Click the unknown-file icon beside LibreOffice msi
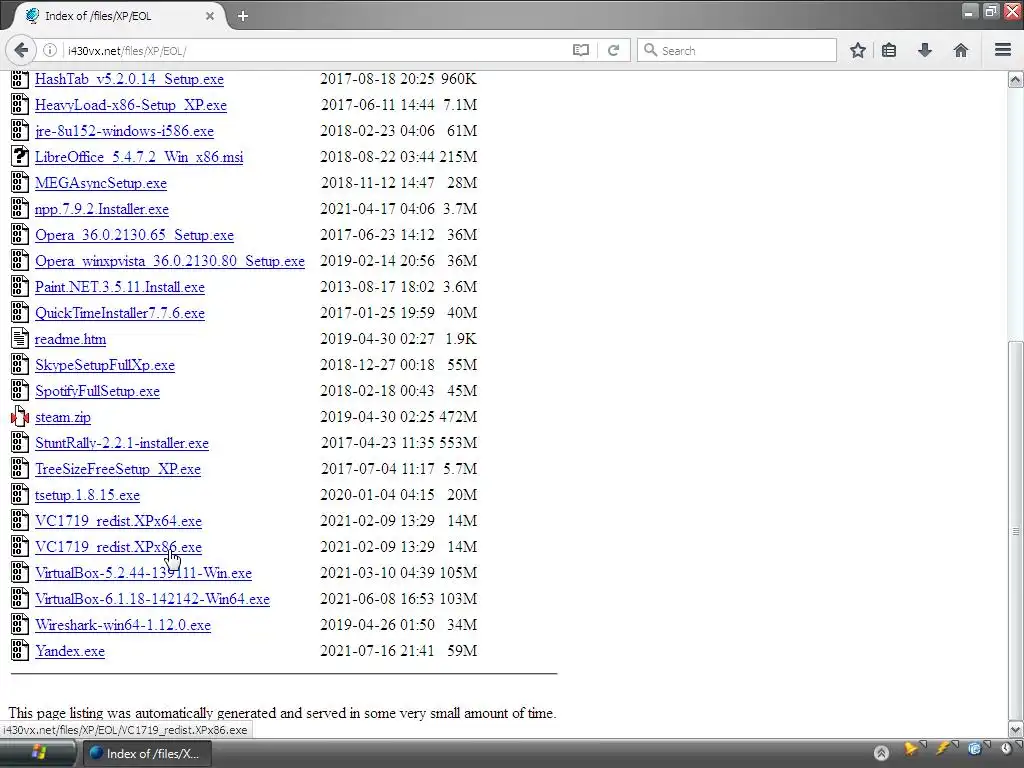Image resolution: width=1024 pixels, height=768 pixels. coord(20,157)
